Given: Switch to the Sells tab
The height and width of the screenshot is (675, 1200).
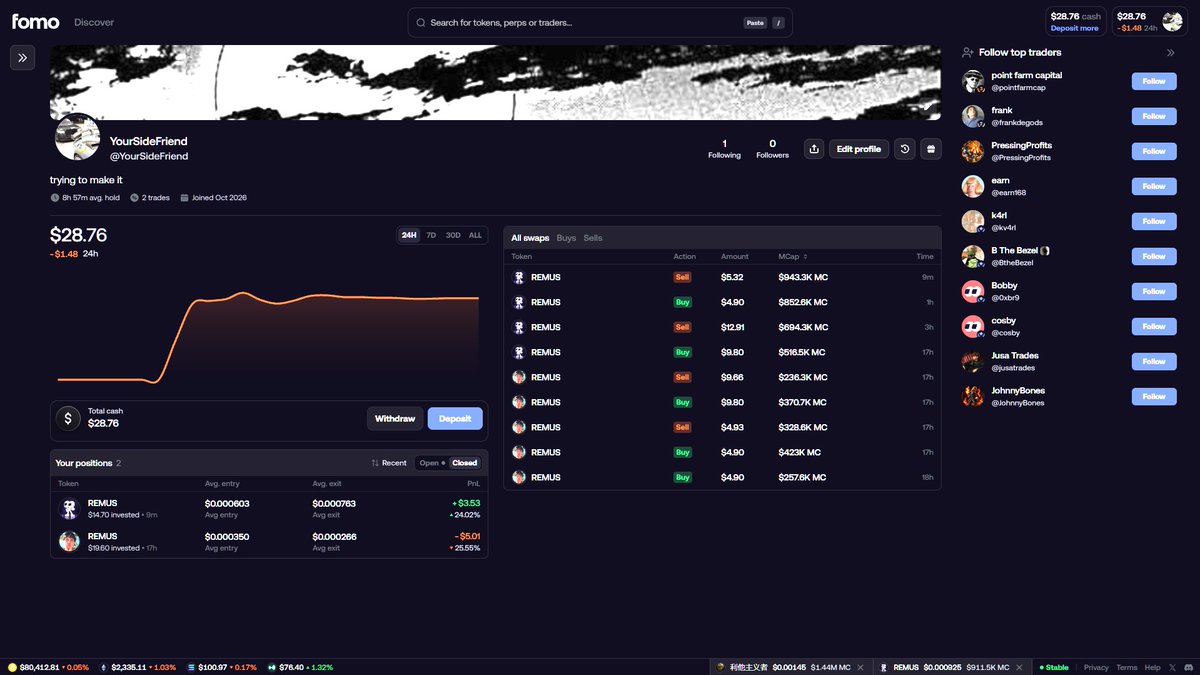Looking at the screenshot, I should [593, 238].
